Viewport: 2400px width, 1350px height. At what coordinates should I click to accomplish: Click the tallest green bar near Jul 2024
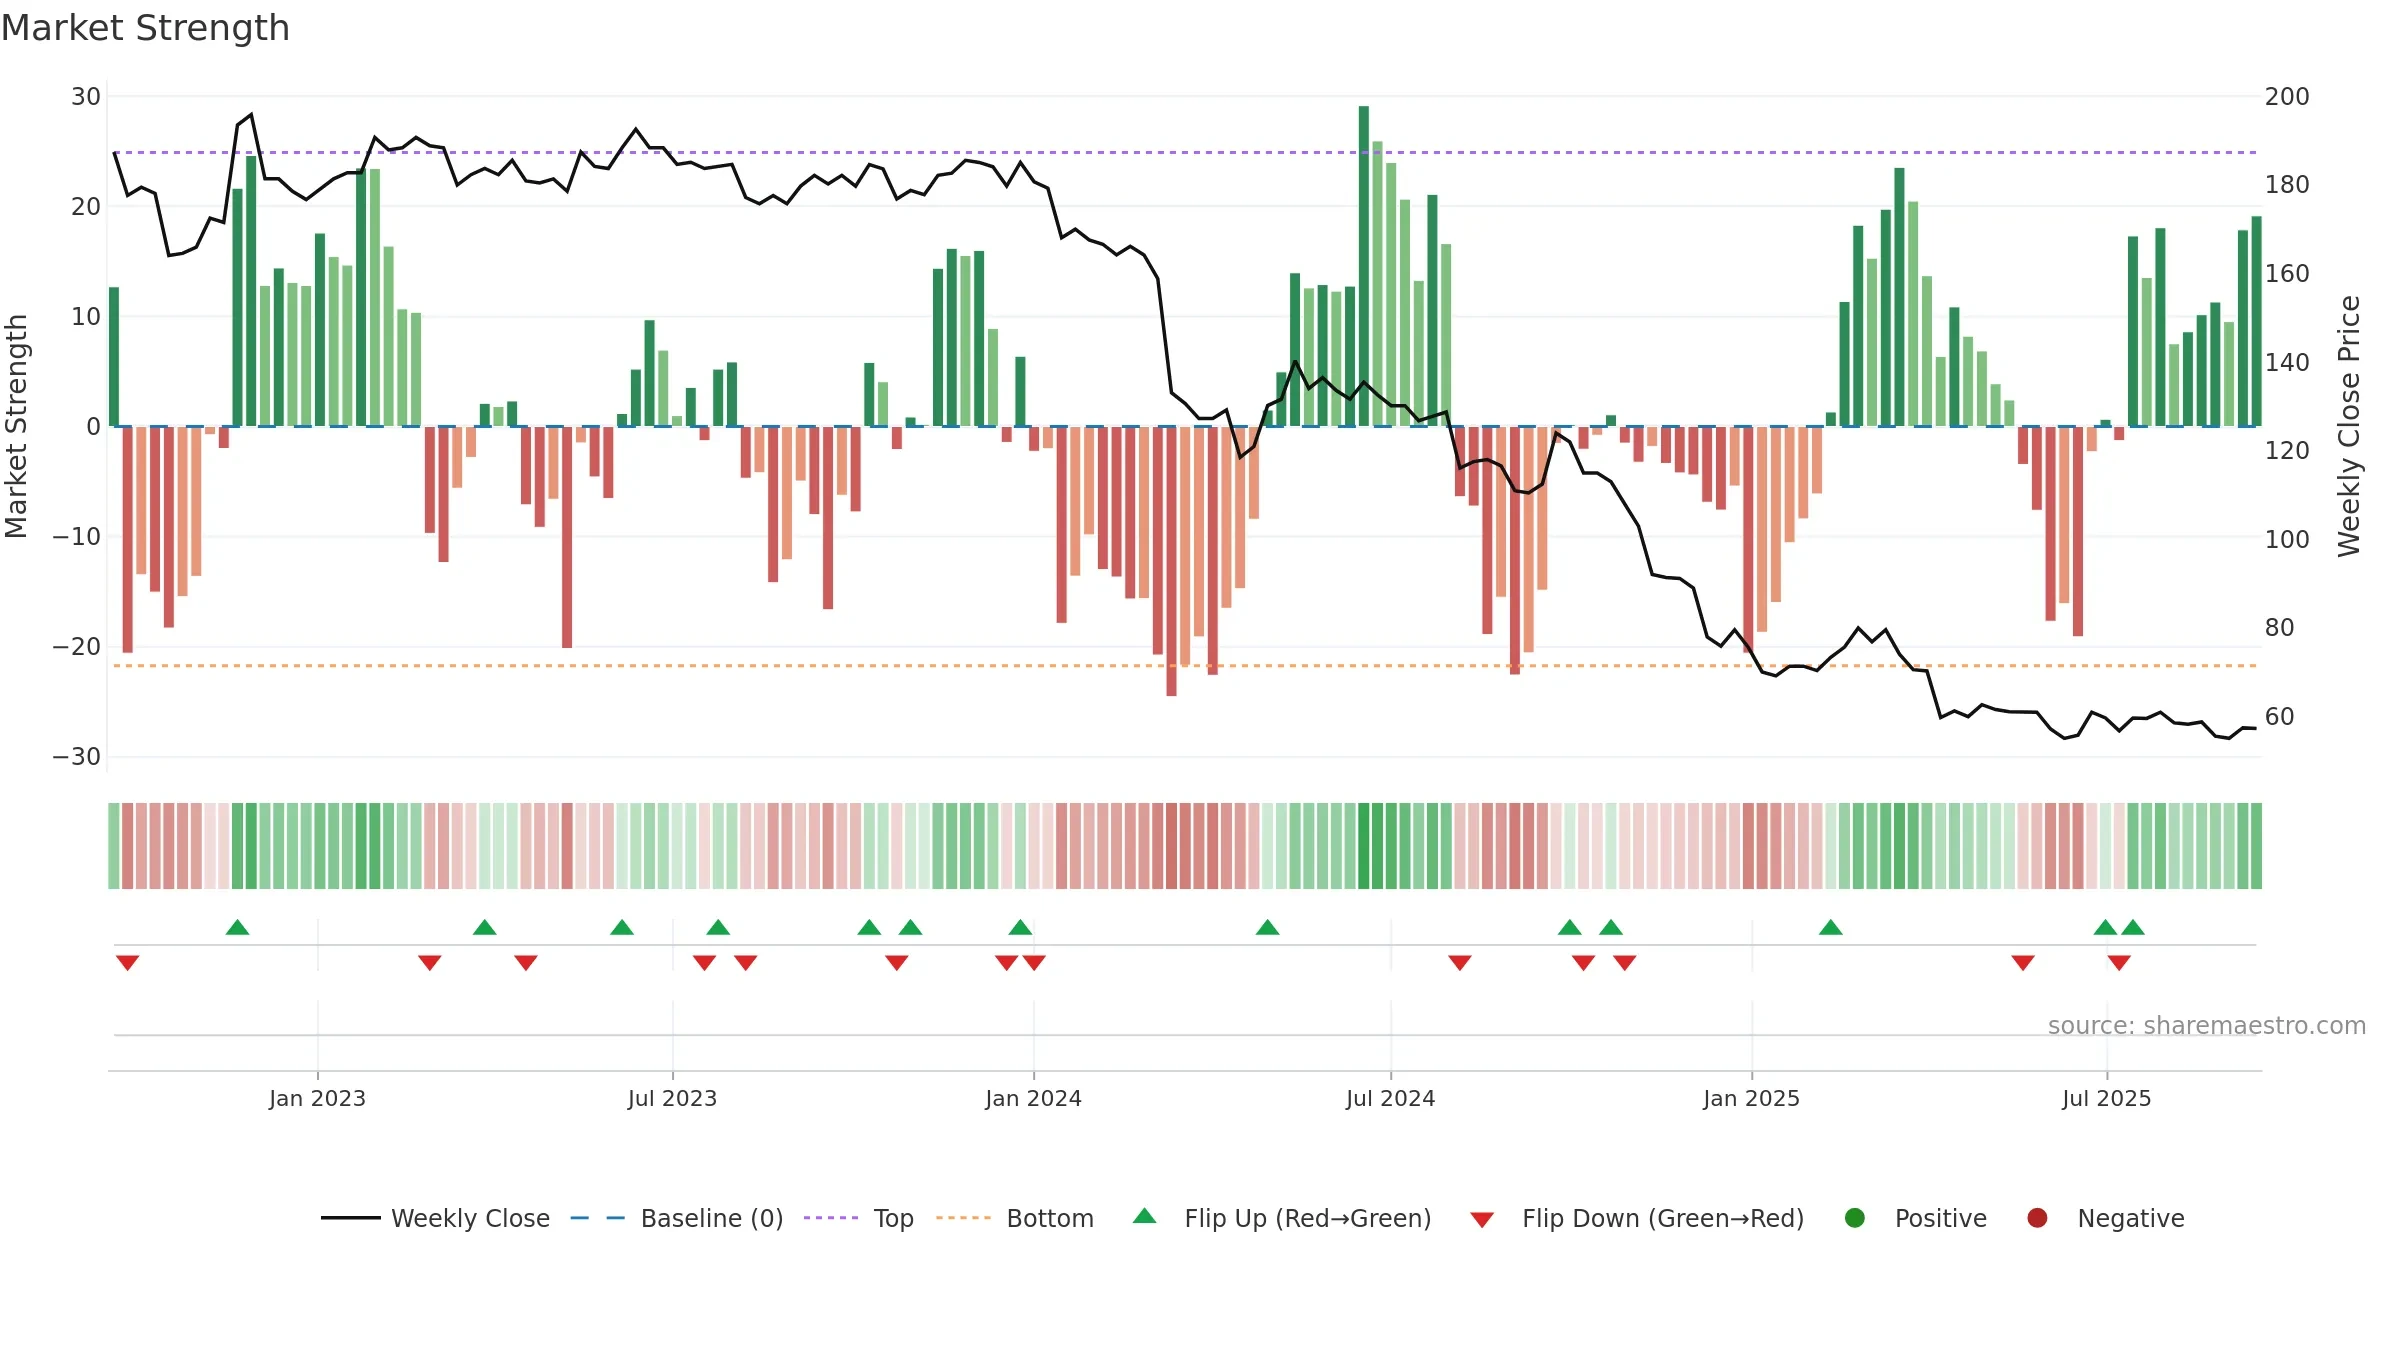click(x=1364, y=266)
